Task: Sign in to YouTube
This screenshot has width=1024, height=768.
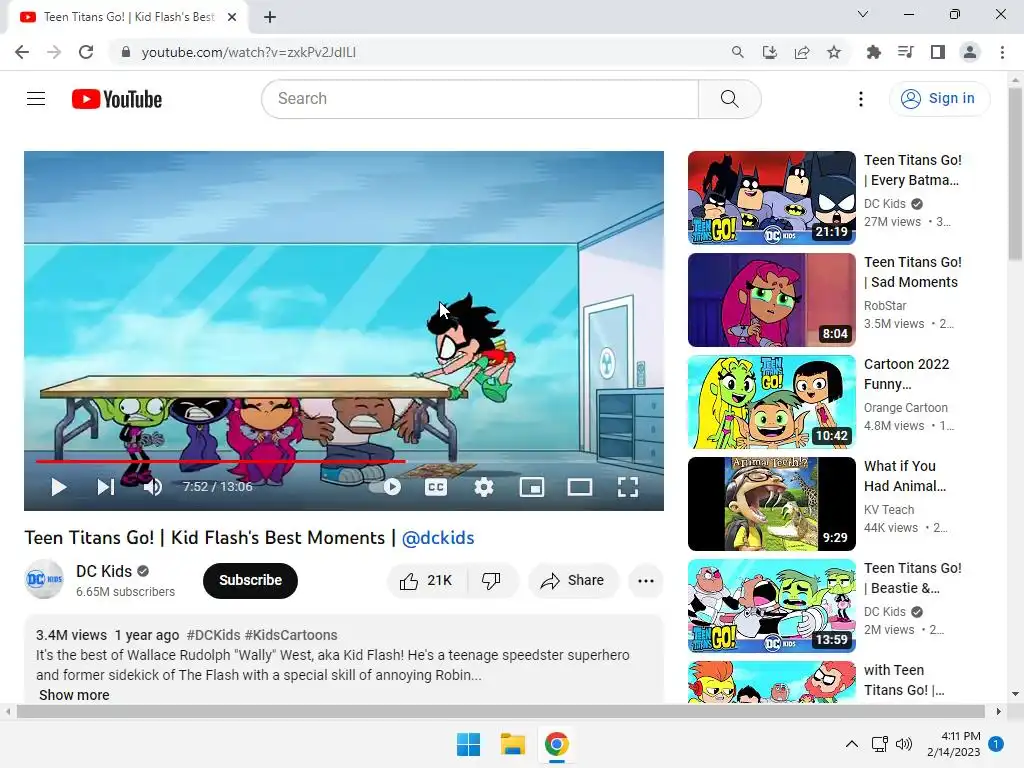Action: (939, 99)
